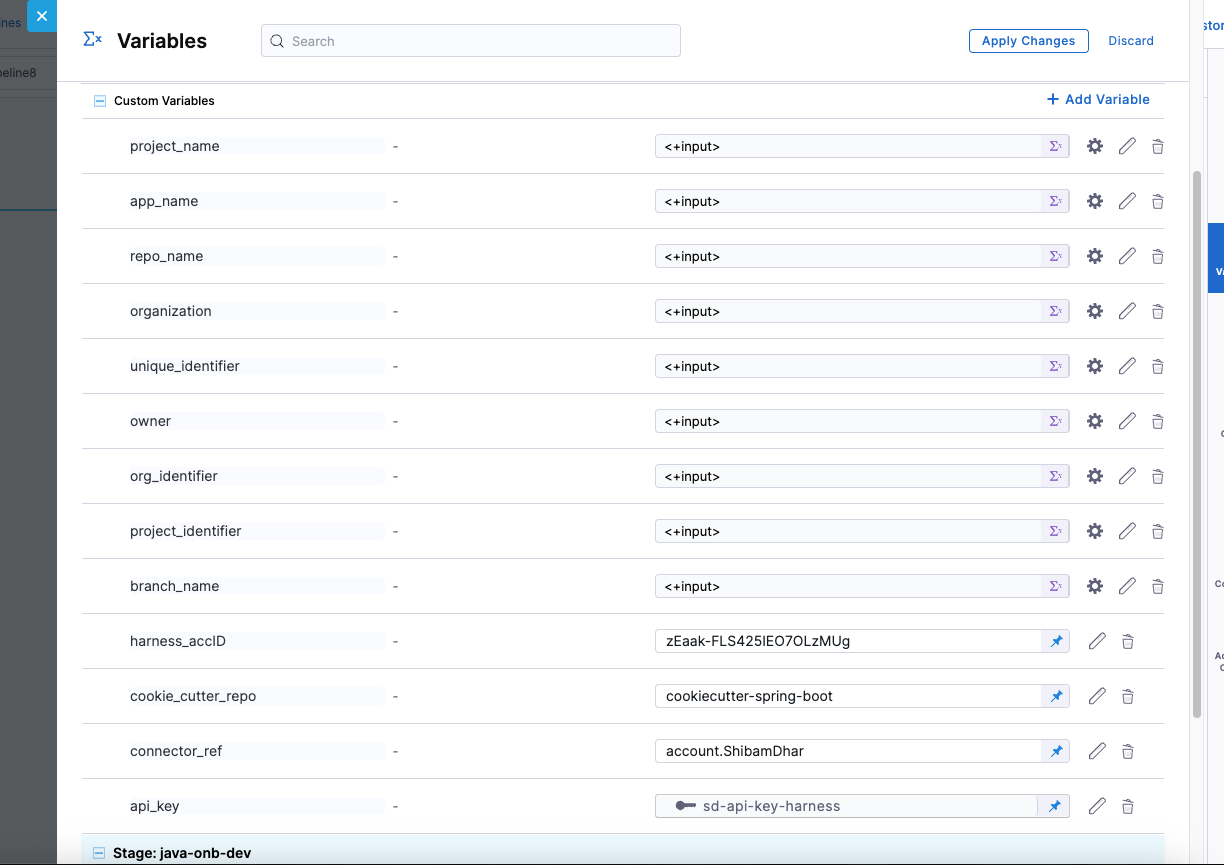Edit the app_name variable with pencil icon
Viewport: 1224px width, 865px height.
coord(1127,201)
